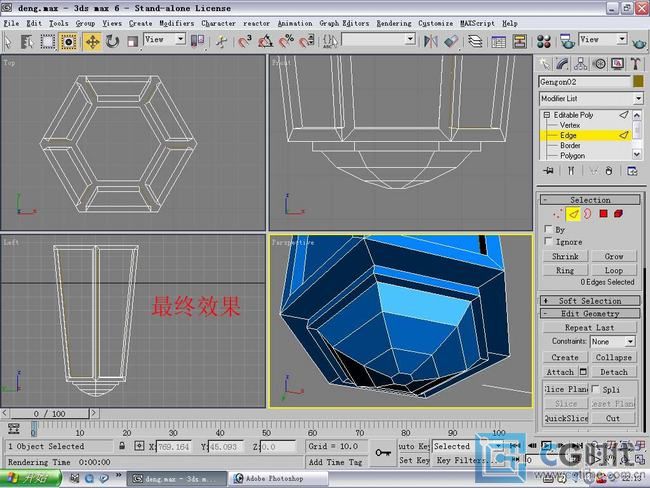Image resolution: width=650 pixels, height=488 pixels.
Task: Open the Material Editor
Action: (543, 42)
